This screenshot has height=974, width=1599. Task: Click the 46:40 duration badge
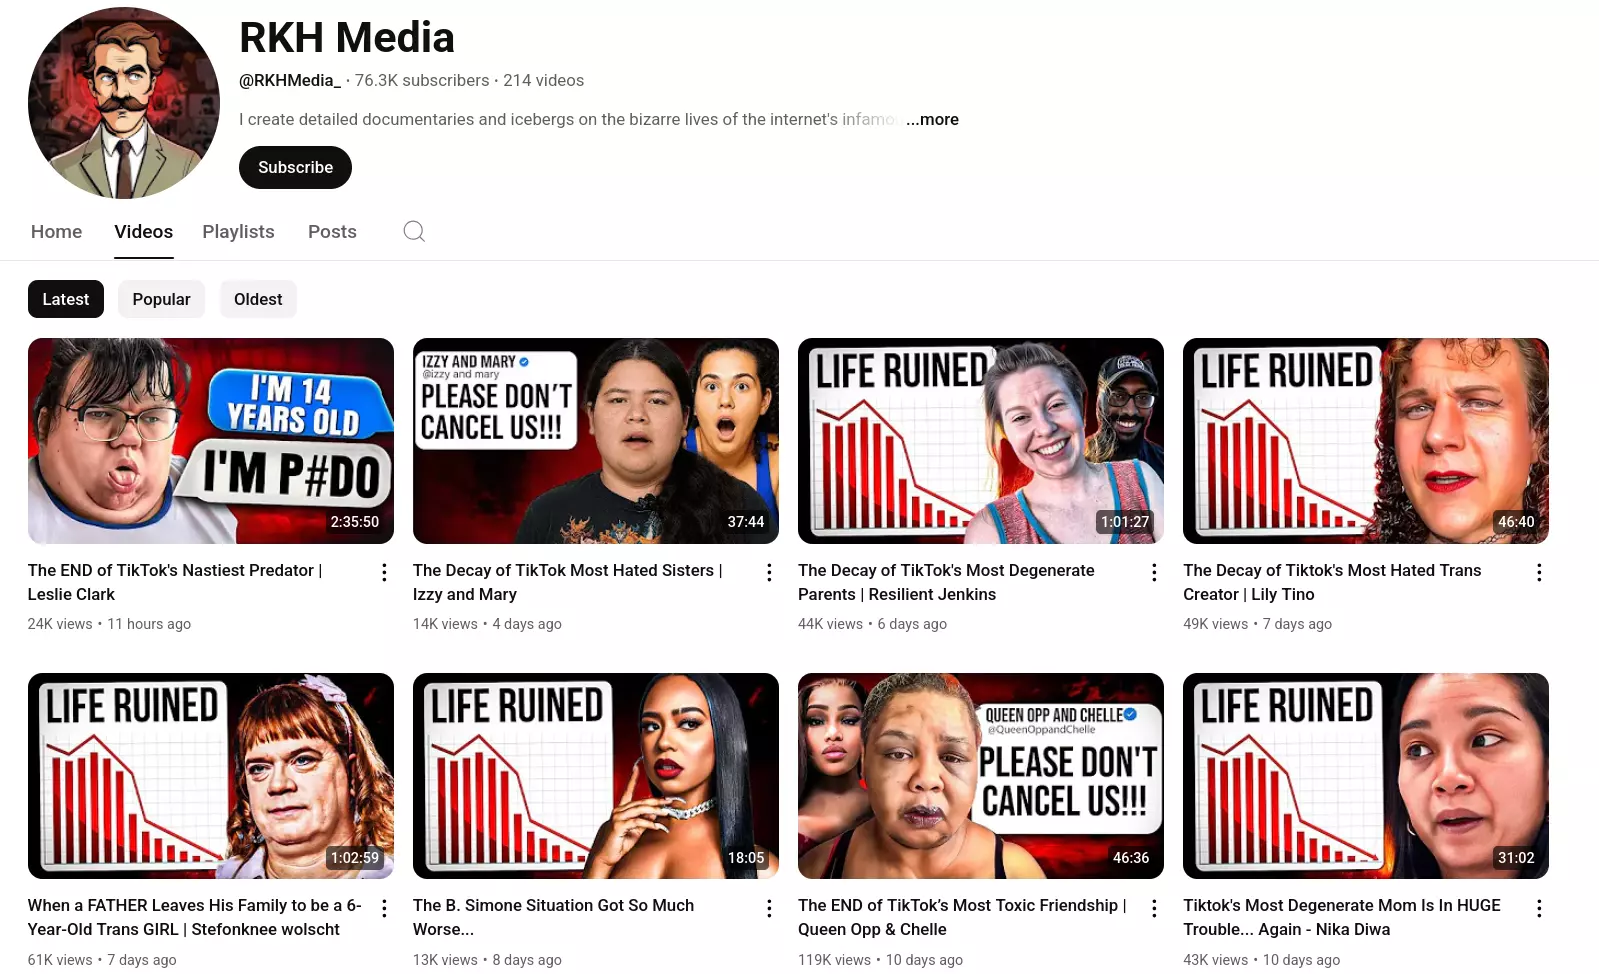(1516, 522)
